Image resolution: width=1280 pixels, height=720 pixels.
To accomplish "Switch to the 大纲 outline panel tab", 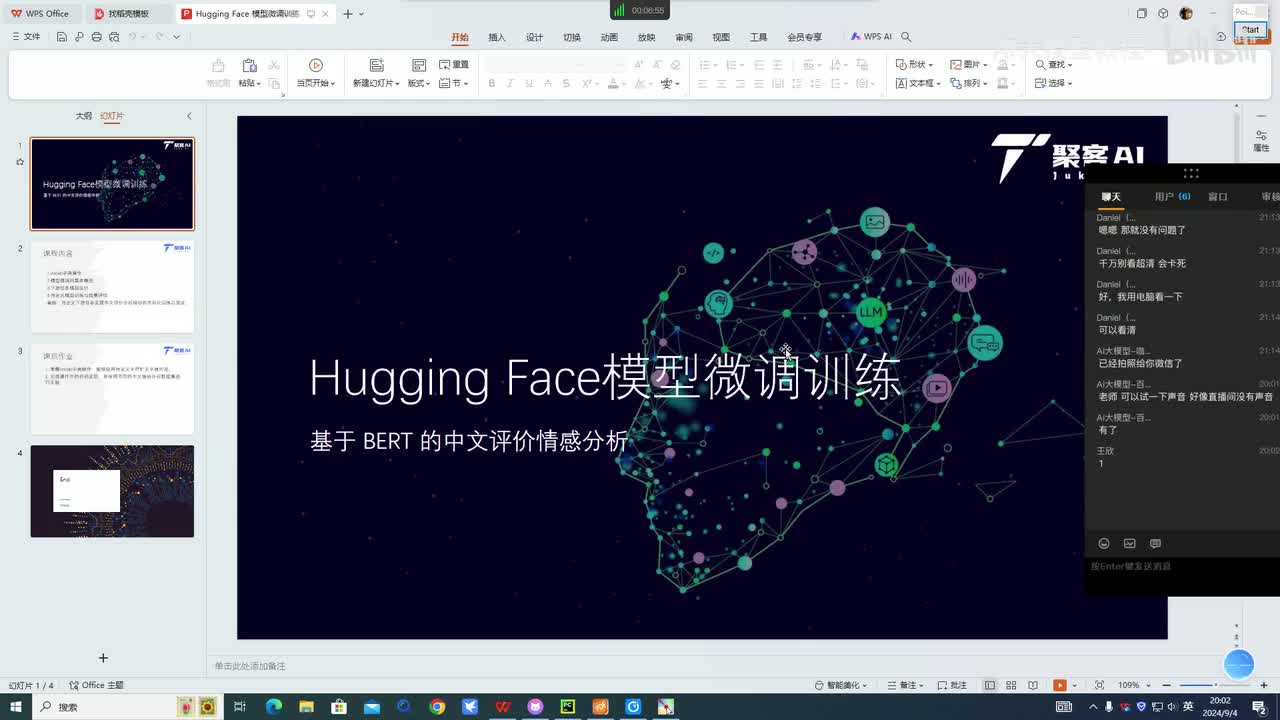I will click(x=84, y=116).
